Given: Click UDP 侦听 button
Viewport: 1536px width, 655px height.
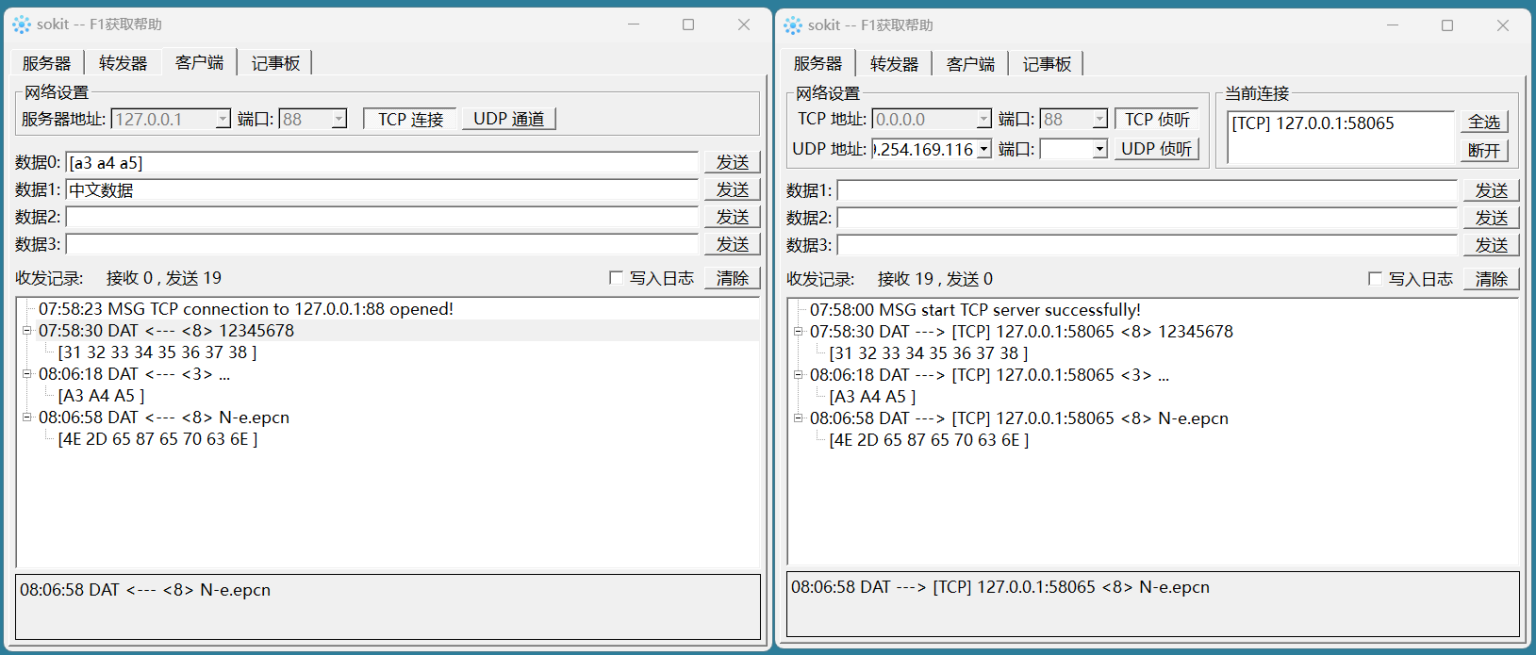Looking at the screenshot, I should (1157, 149).
